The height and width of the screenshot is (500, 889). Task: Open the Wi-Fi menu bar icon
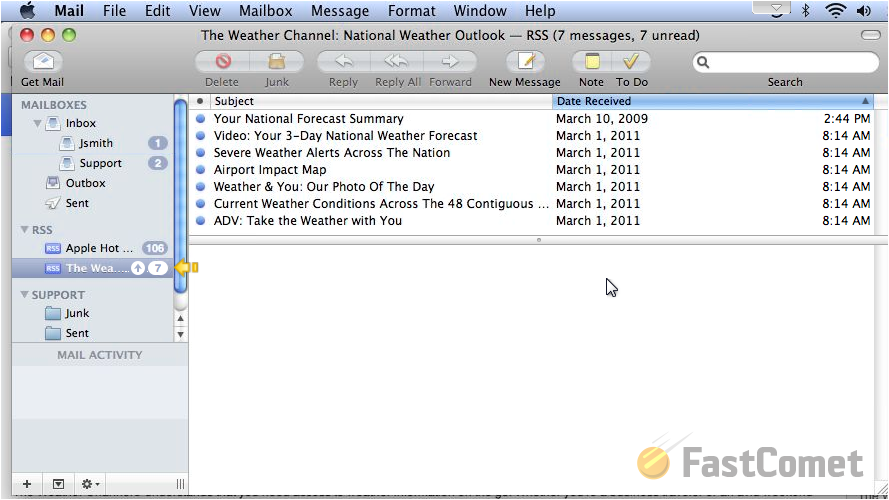(x=836, y=10)
